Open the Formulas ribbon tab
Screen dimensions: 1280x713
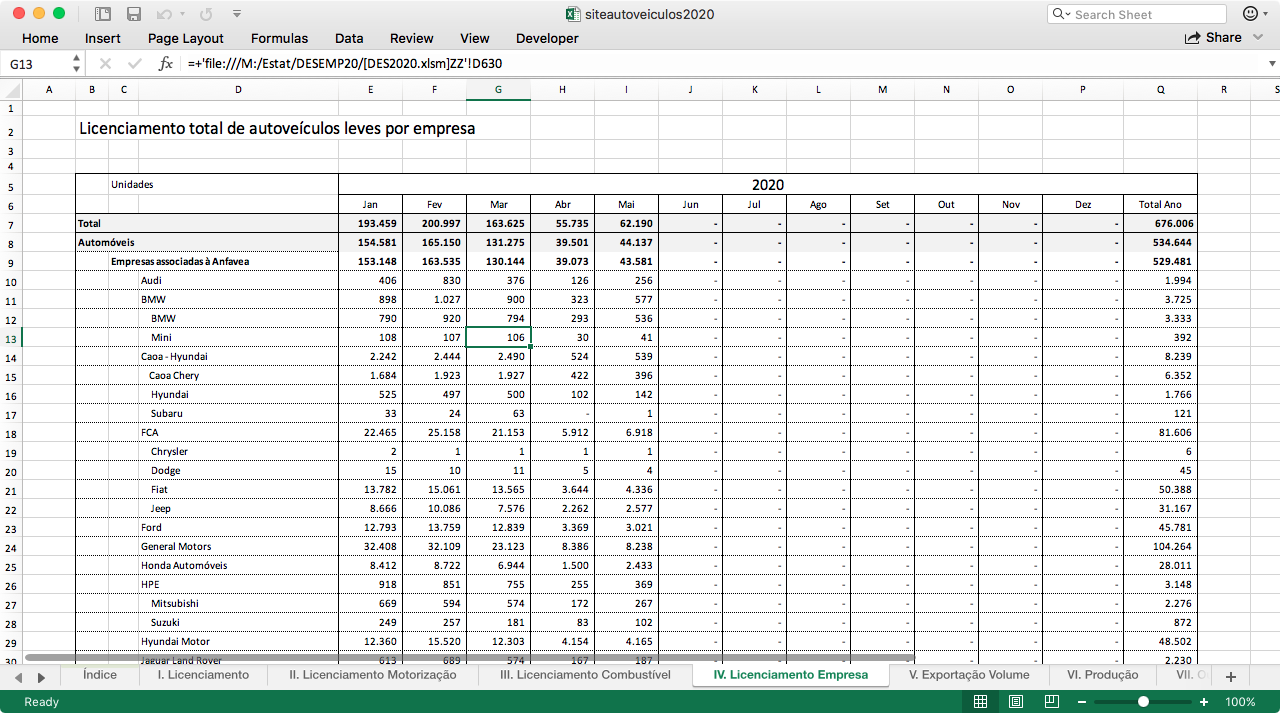pyautogui.click(x=279, y=38)
